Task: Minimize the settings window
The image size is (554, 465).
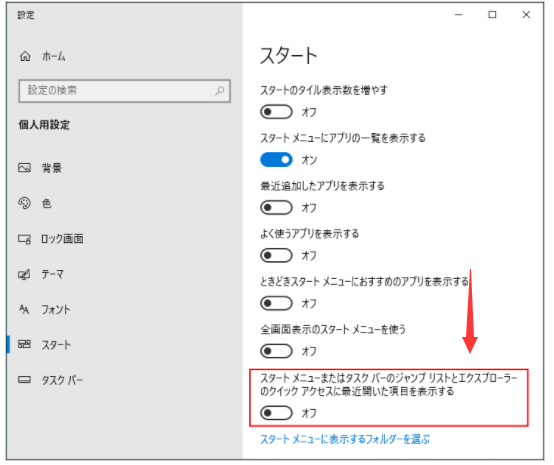Action: pyautogui.click(x=459, y=15)
